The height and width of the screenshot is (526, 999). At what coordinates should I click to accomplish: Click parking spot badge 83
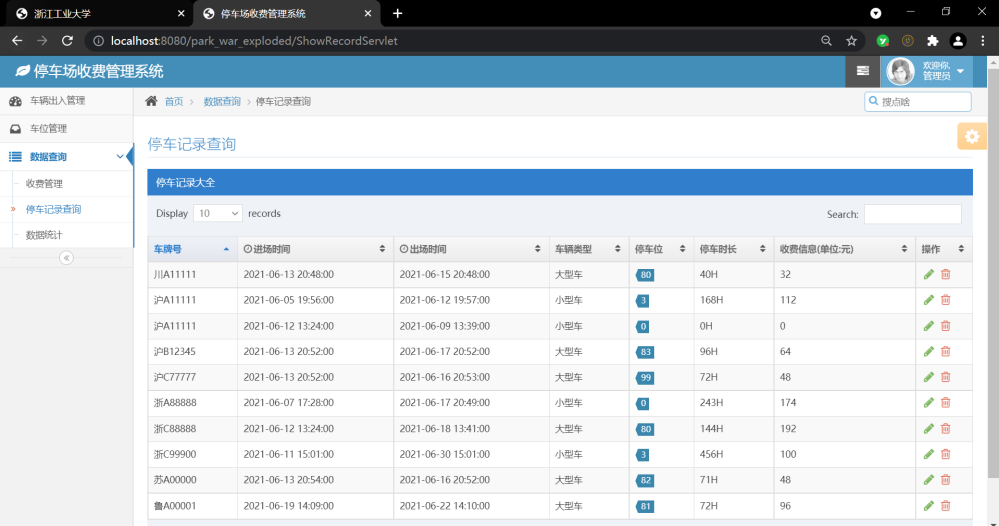(645, 352)
